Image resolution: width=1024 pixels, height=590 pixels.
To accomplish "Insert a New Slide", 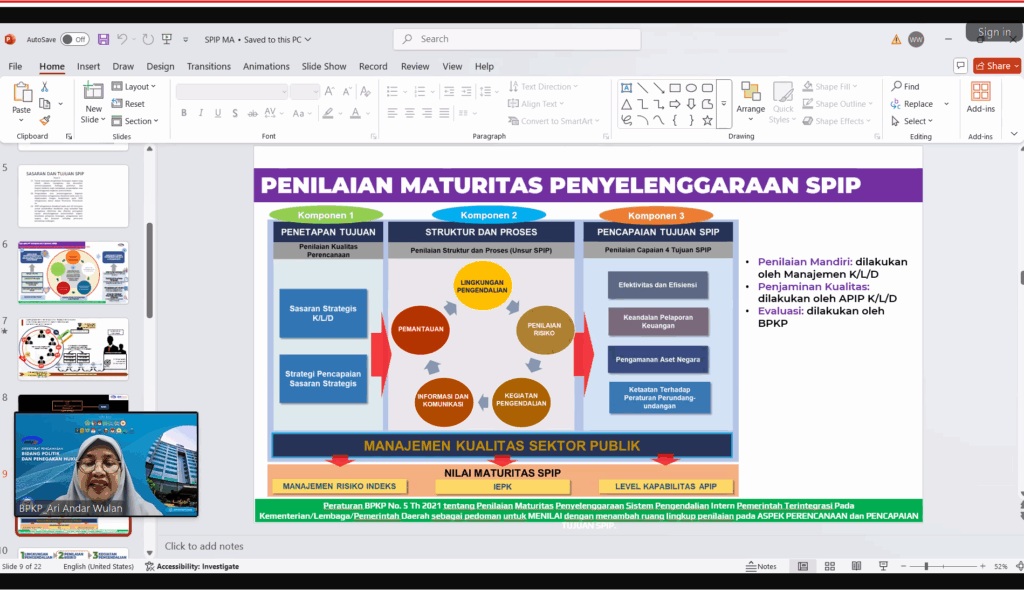I will [x=92, y=92].
